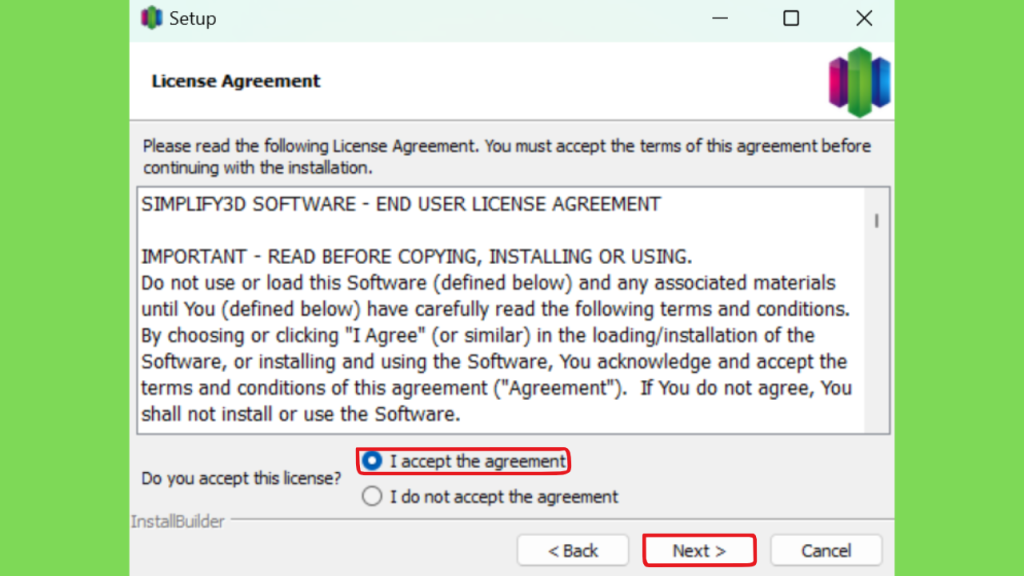This screenshot has height=576, width=1024.
Task: Click the "IMPORTANT - READ BEFORE COPYING" line
Action: tap(417, 257)
